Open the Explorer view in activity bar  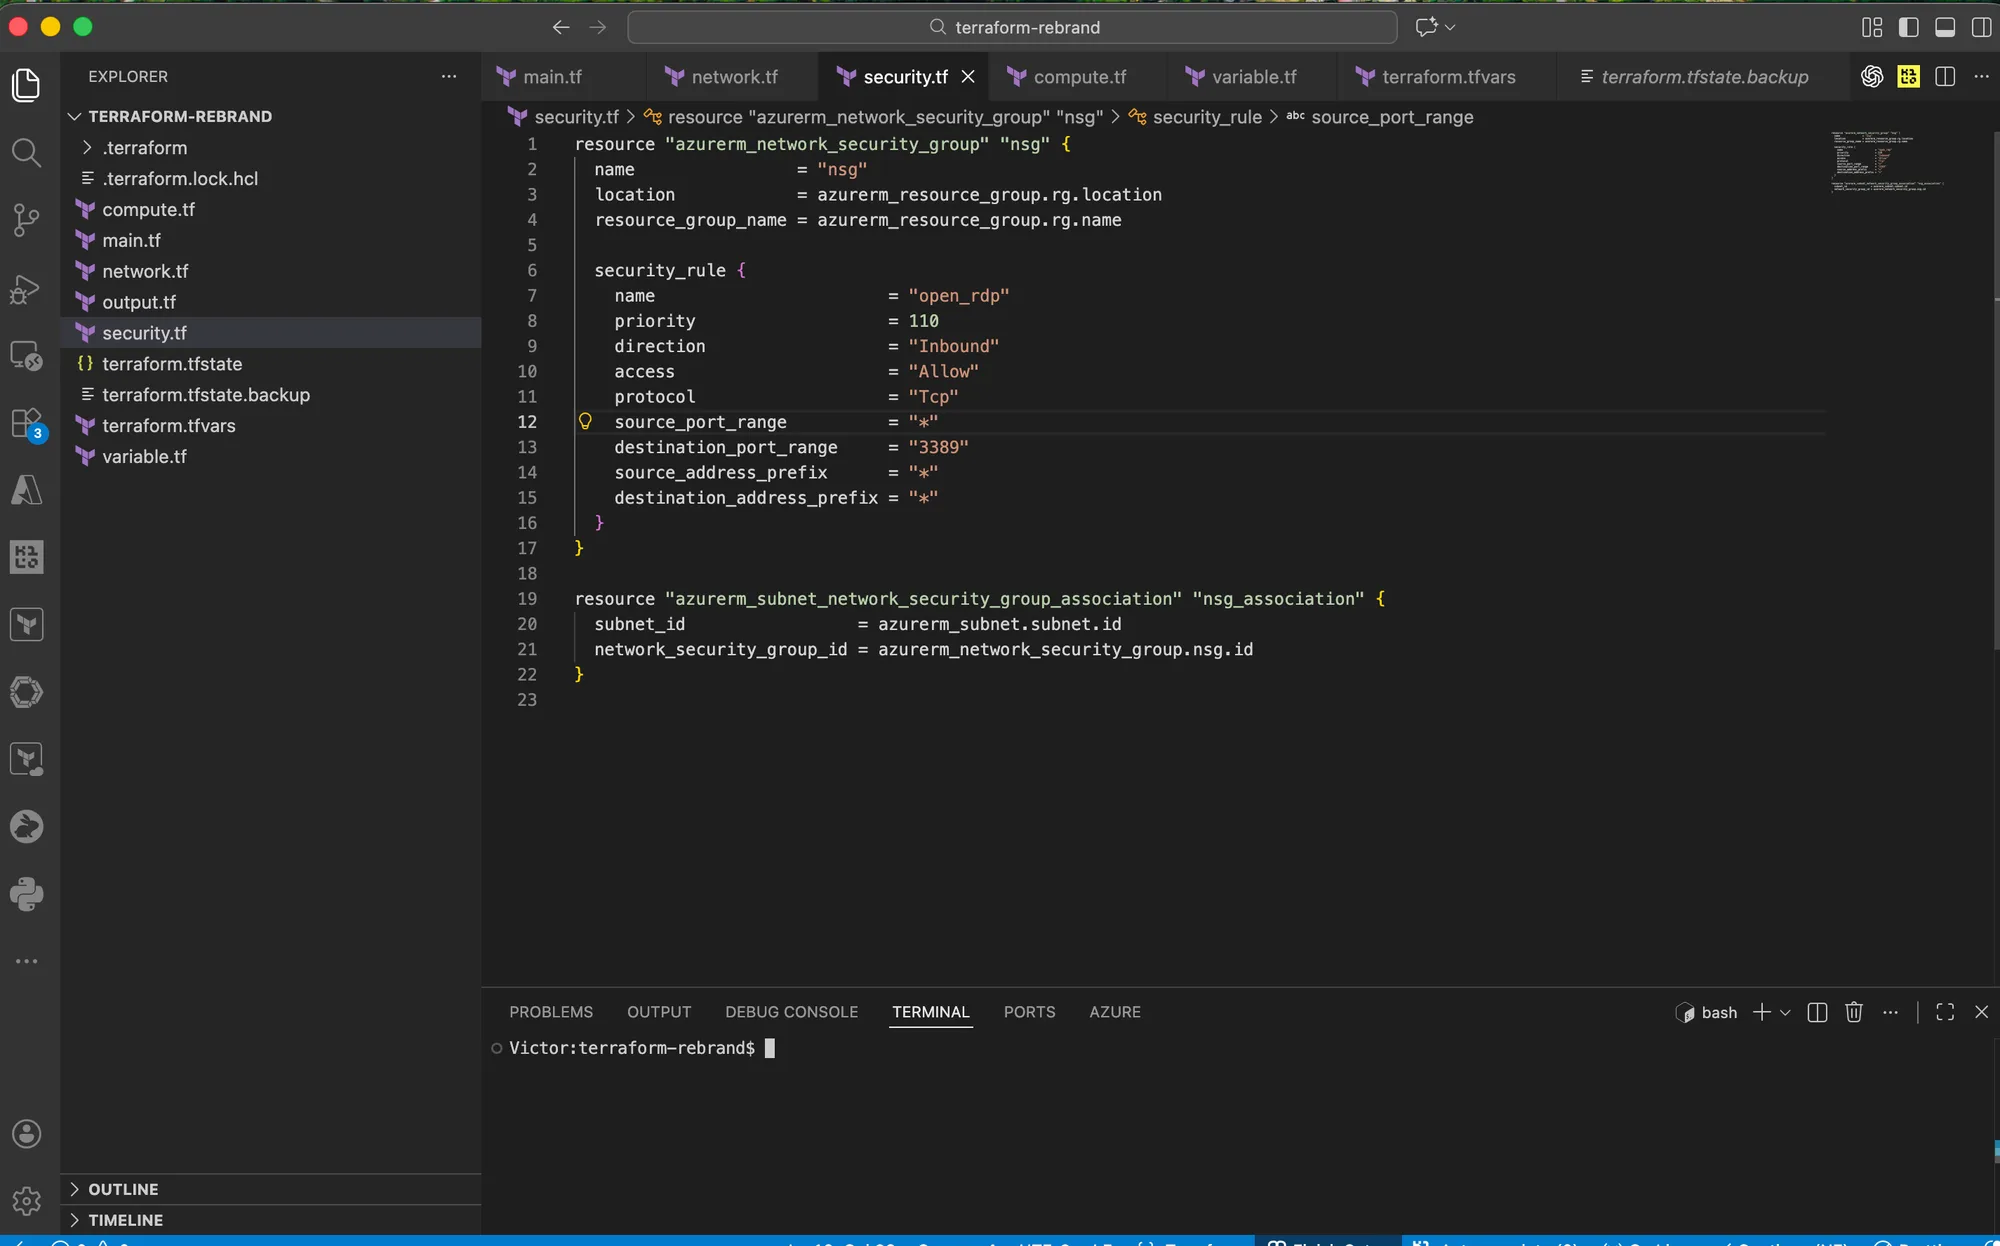[27, 85]
